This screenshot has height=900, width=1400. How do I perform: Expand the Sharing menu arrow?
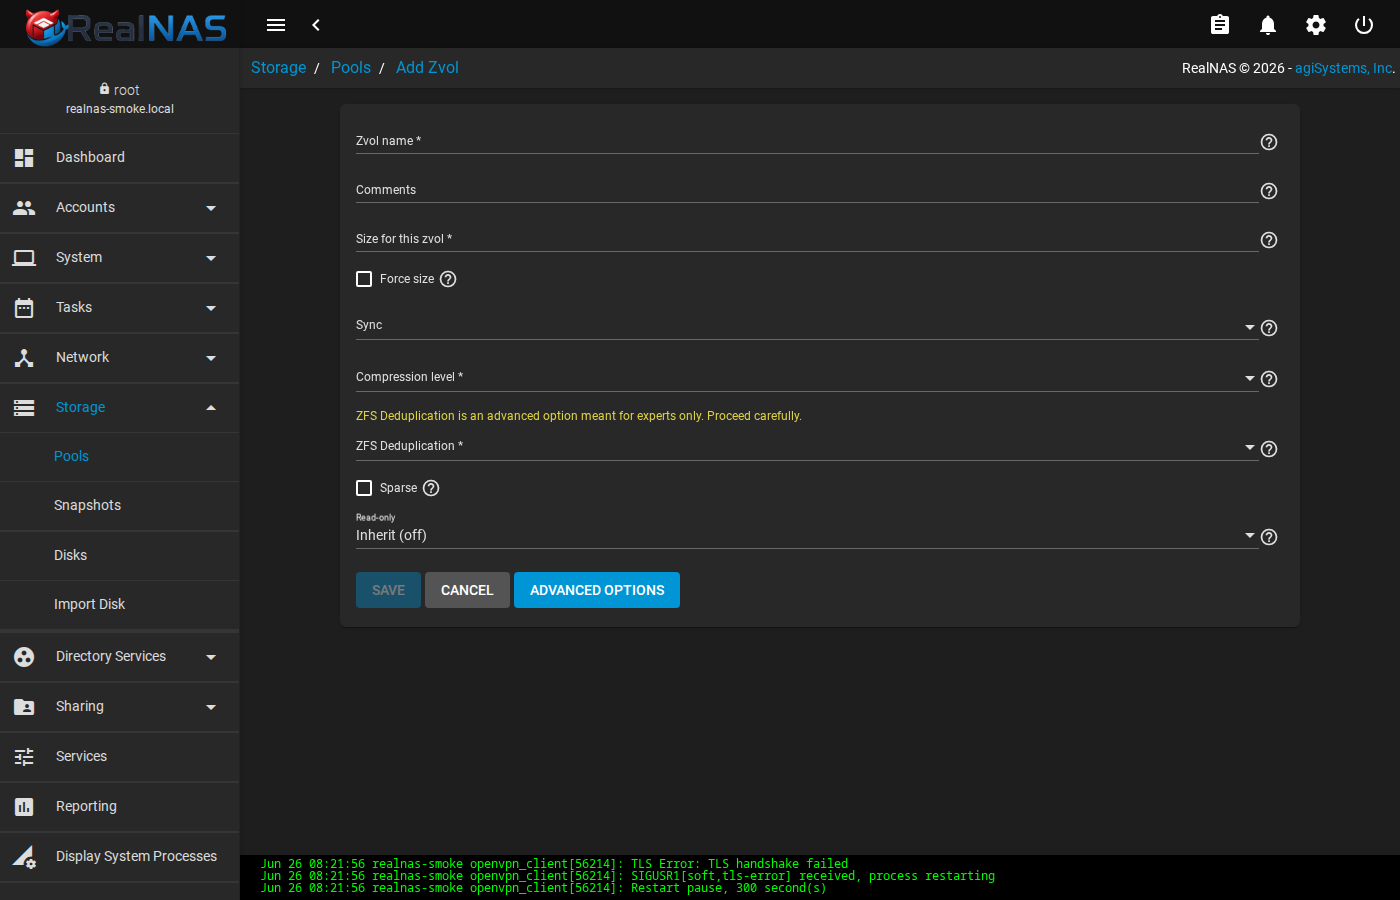point(211,707)
